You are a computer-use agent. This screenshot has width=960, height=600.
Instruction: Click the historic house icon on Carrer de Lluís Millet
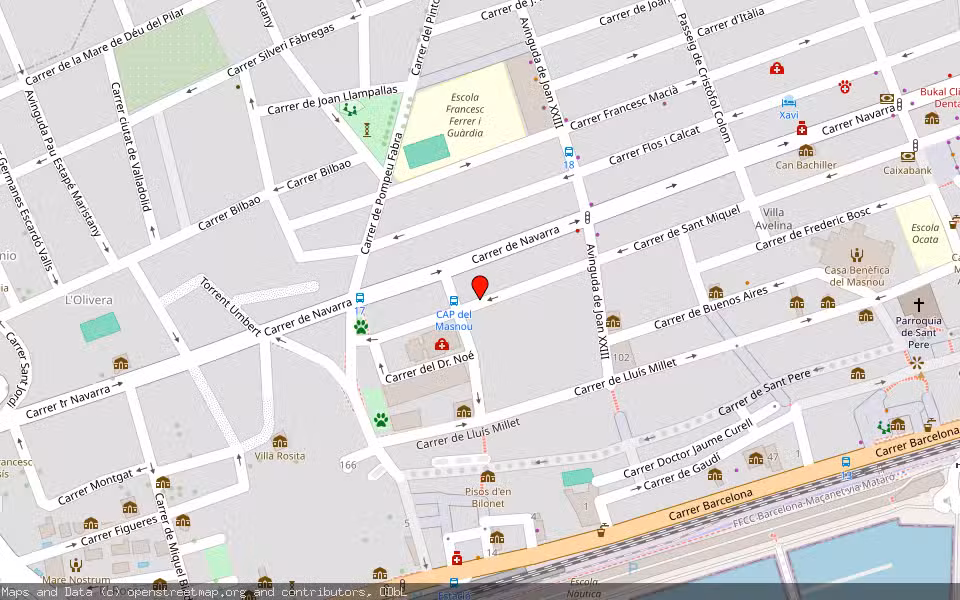pos(463,411)
